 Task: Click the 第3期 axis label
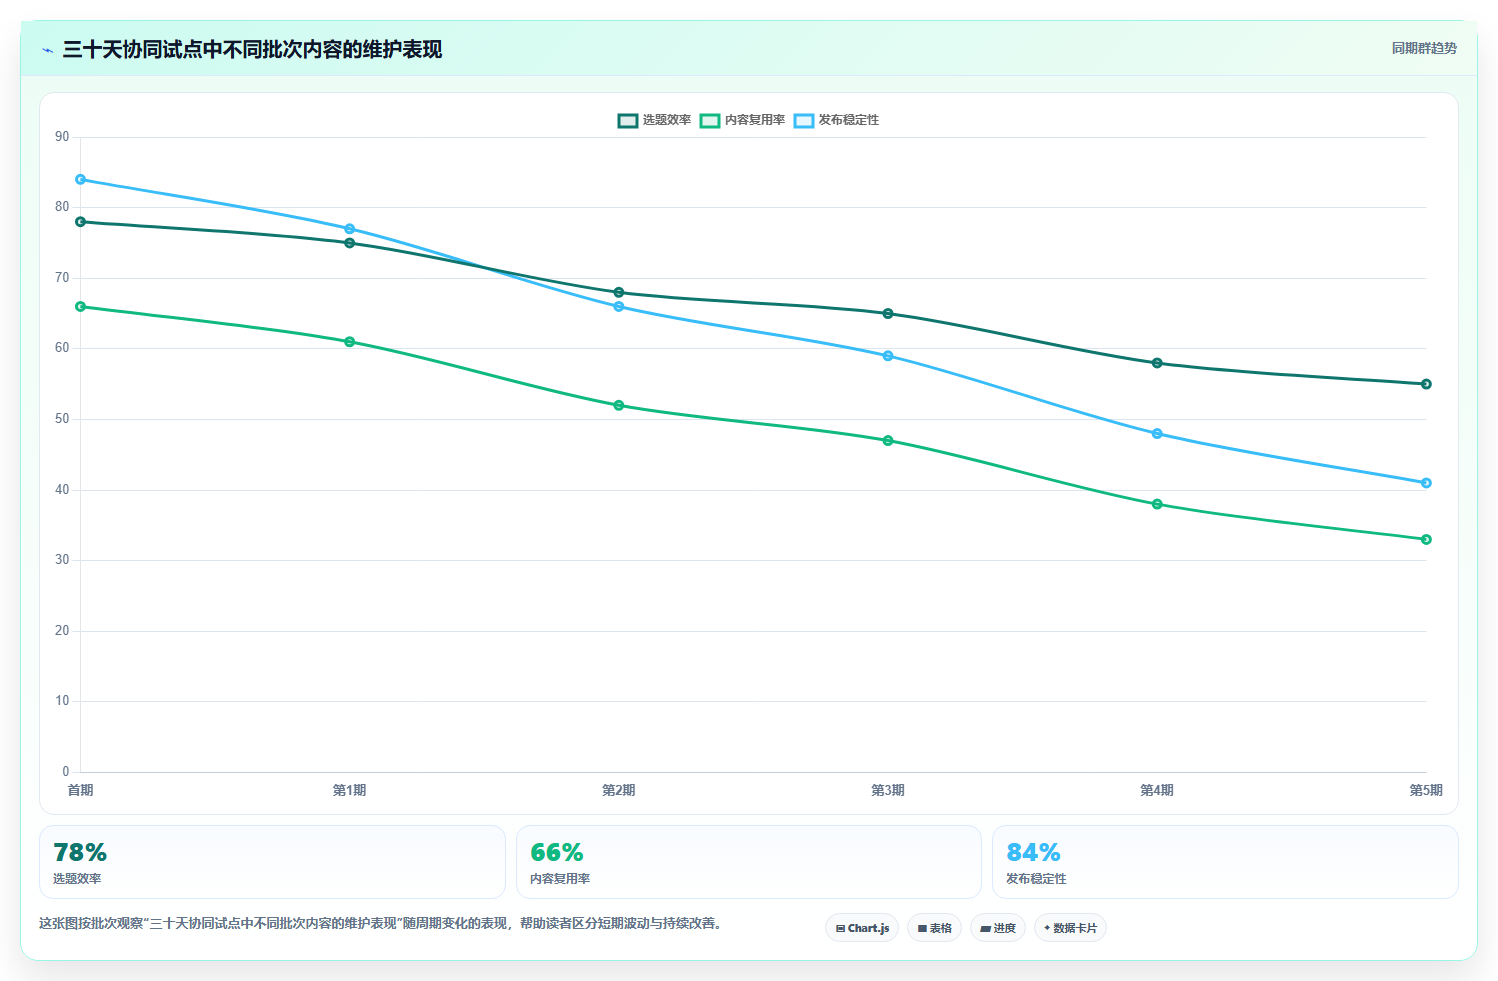(888, 790)
